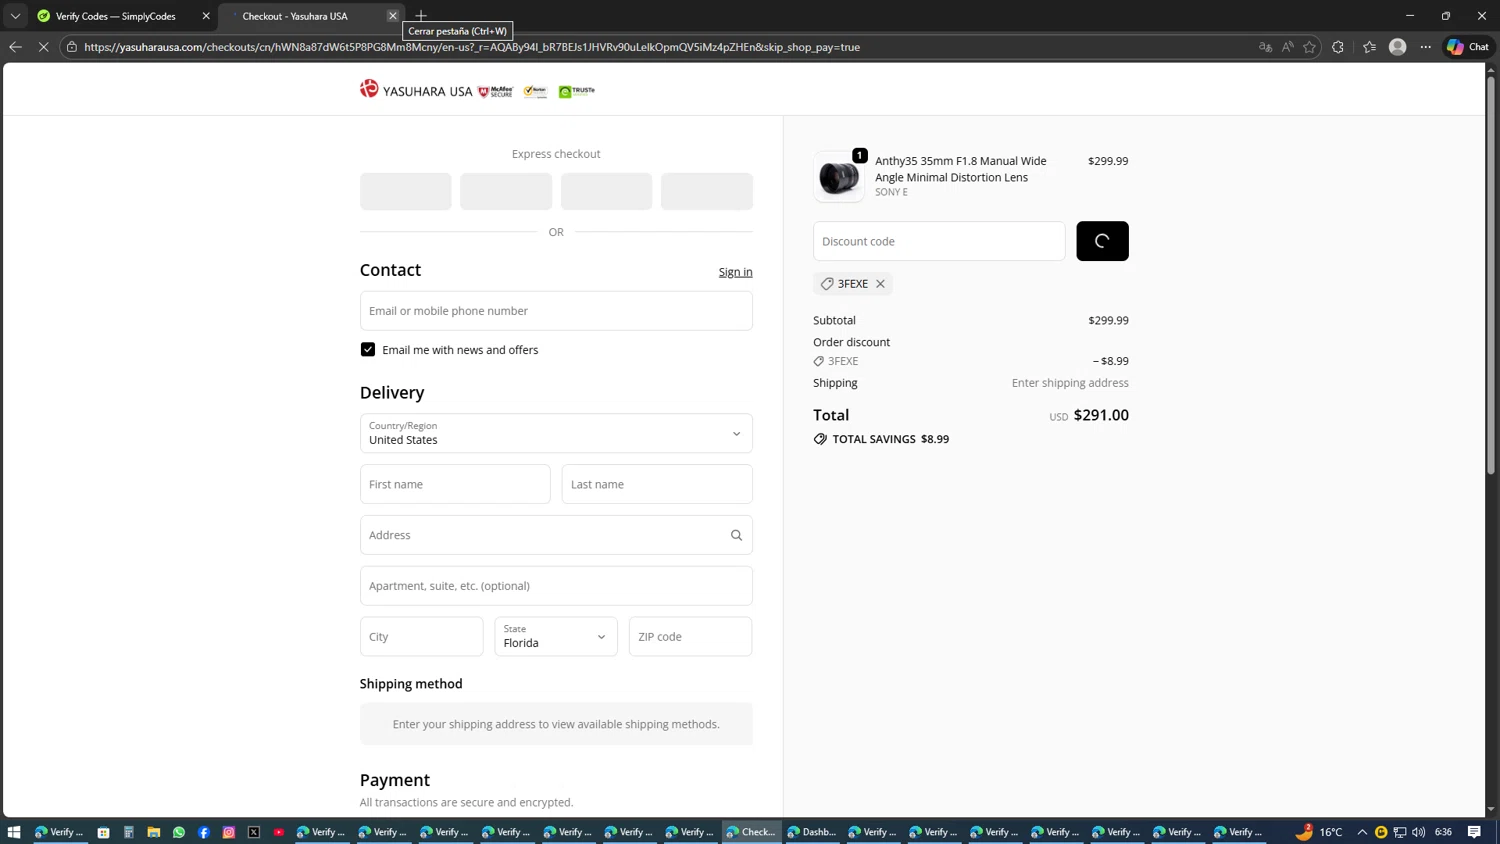This screenshot has height=844, width=1500.
Task: Click the Address input field
Action: [x=556, y=535]
